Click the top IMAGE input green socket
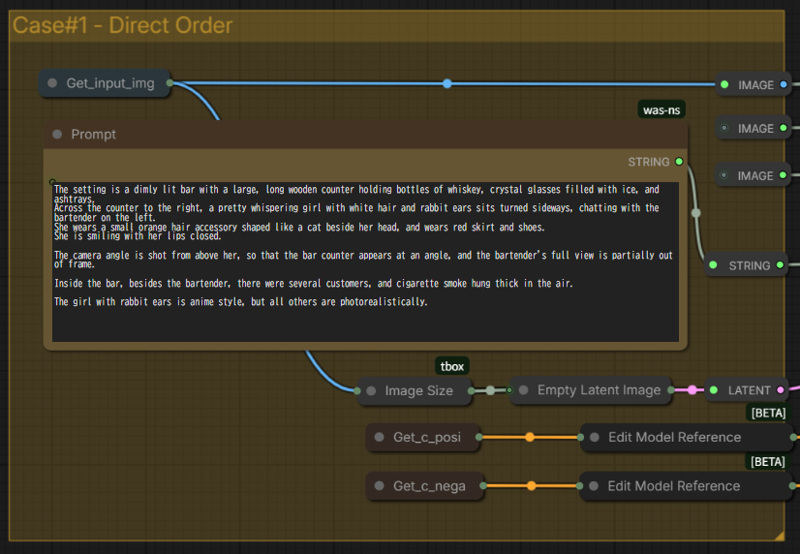 point(724,85)
